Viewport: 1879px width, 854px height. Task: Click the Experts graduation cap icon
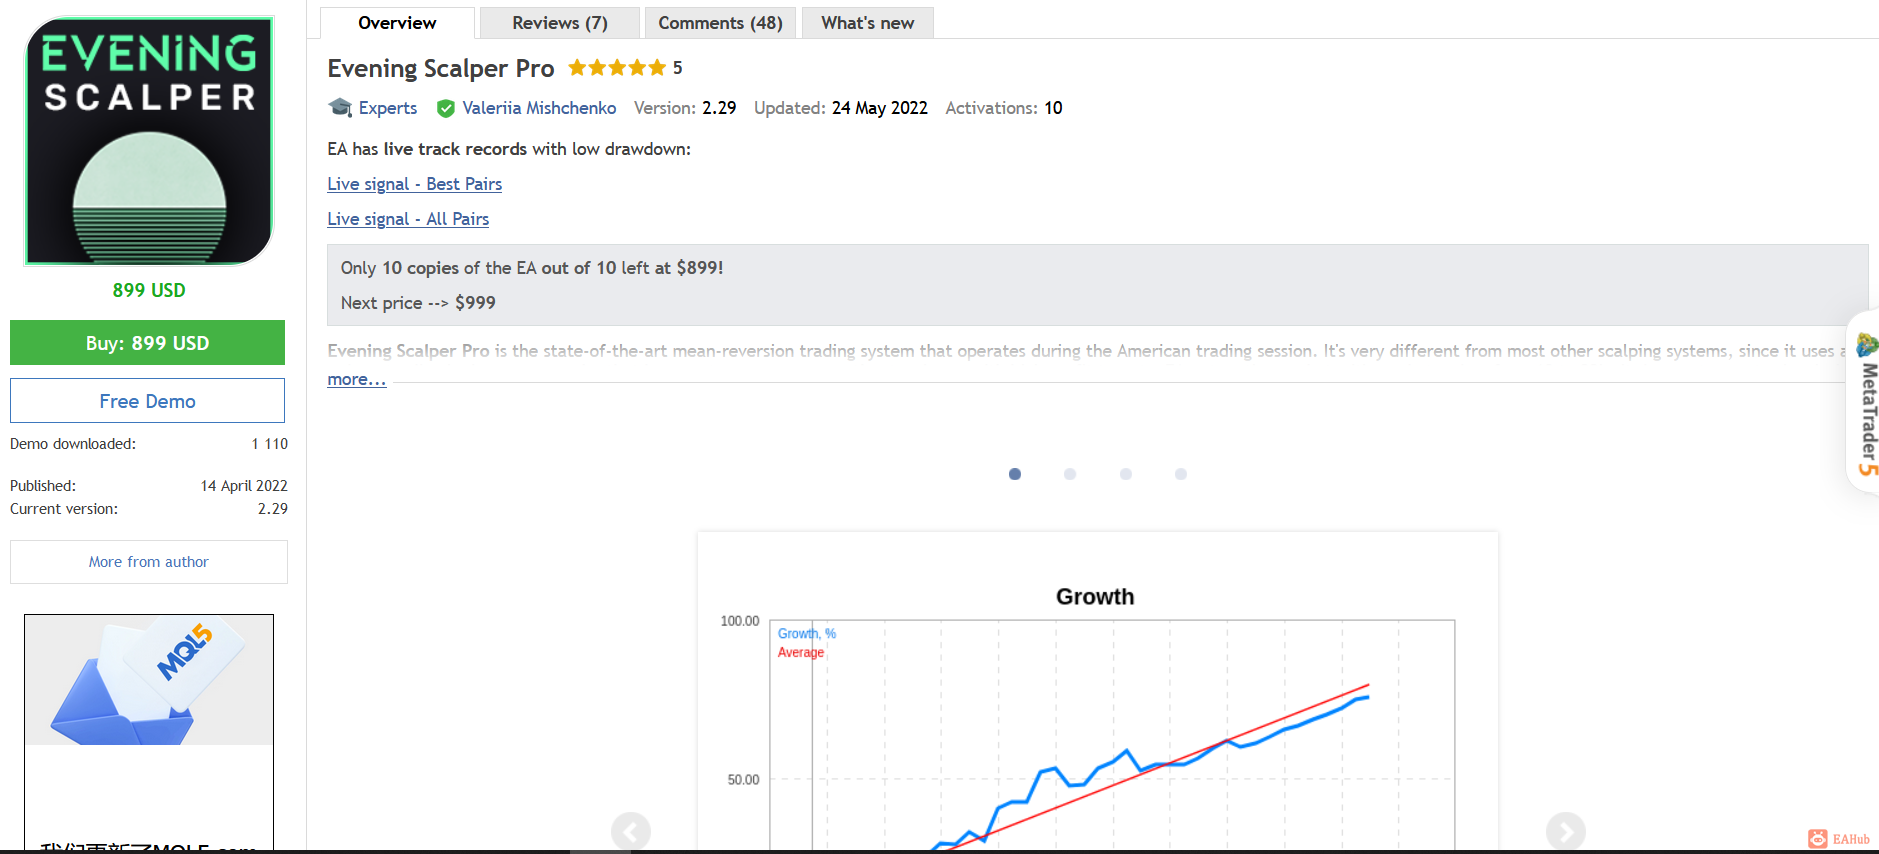(x=340, y=107)
